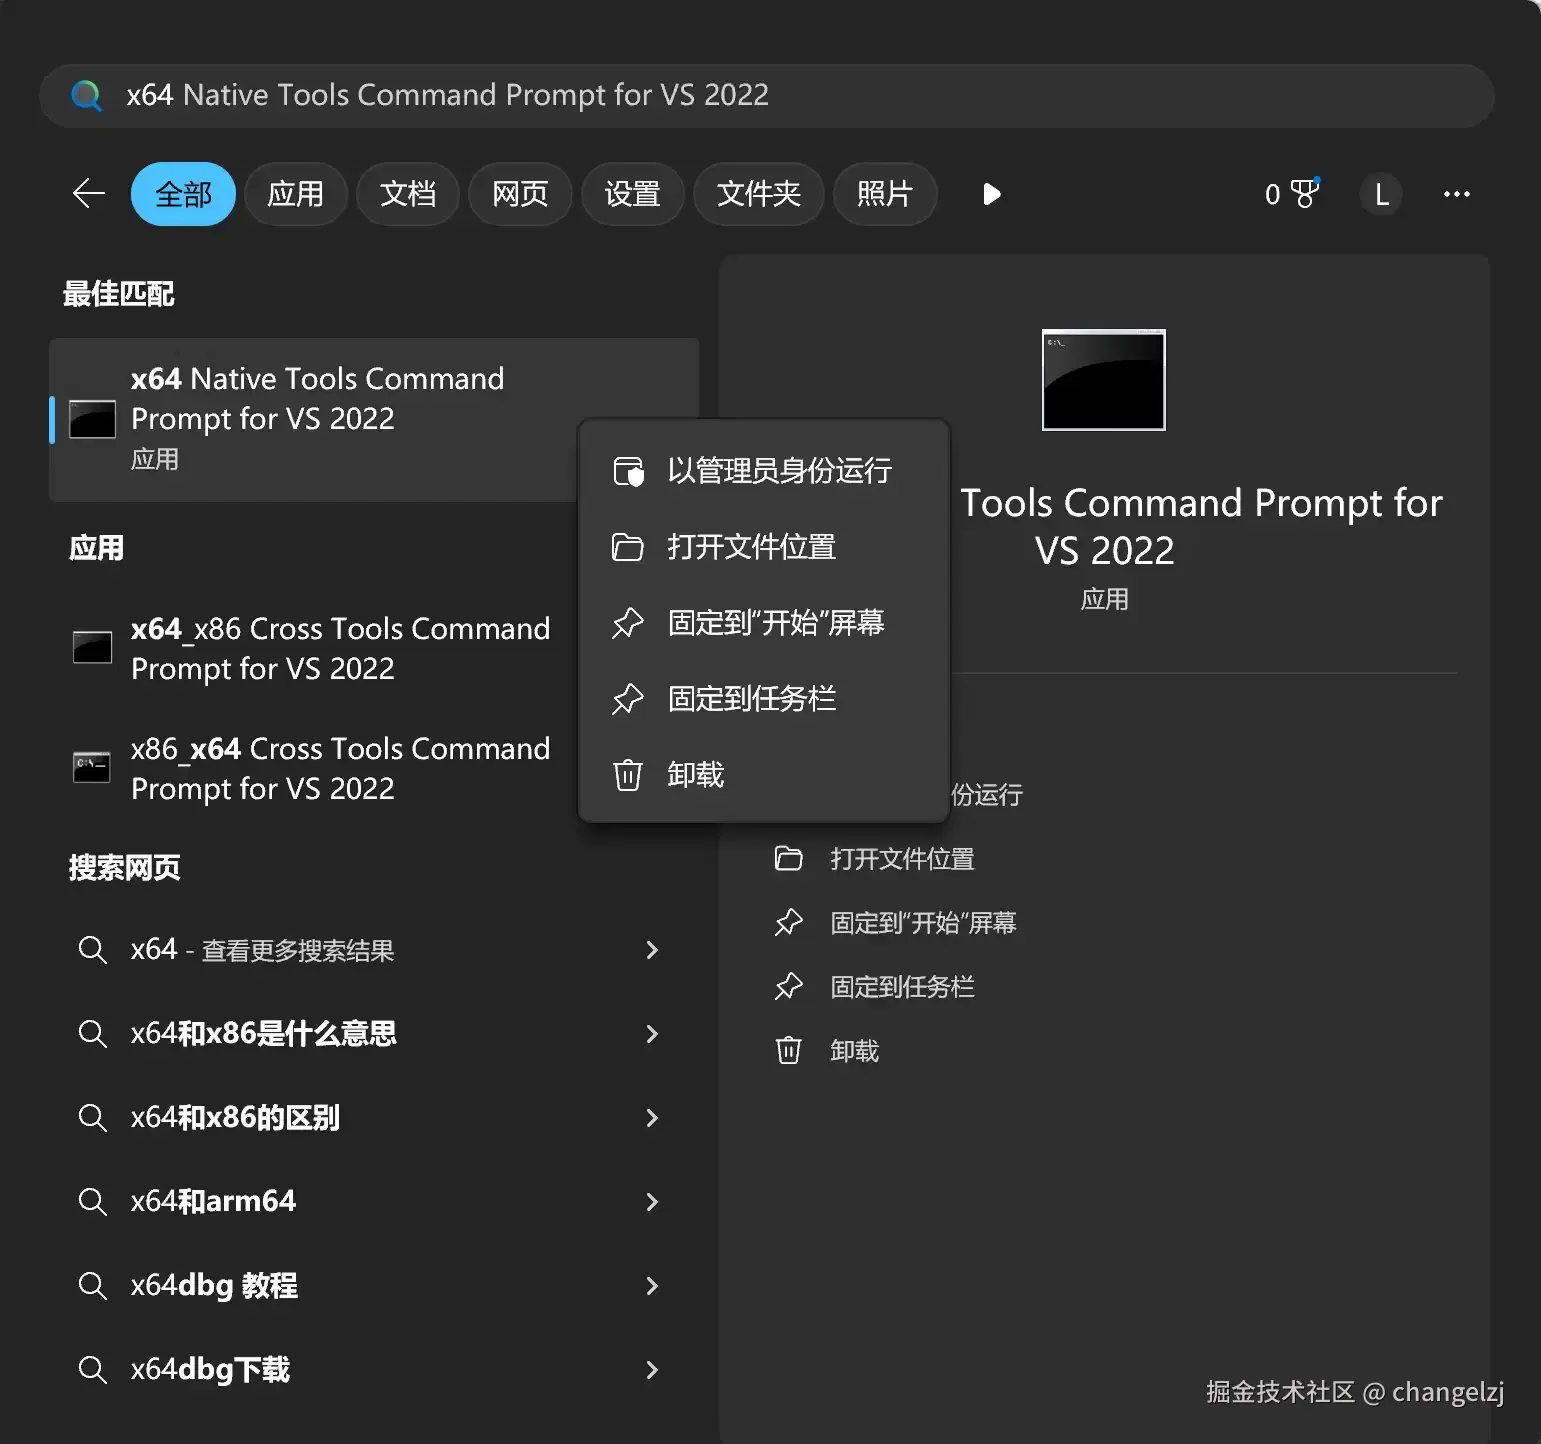Screen dimensions: 1541x1444
Task: Click the x64 Native Tools best match icon
Action: (92, 419)
